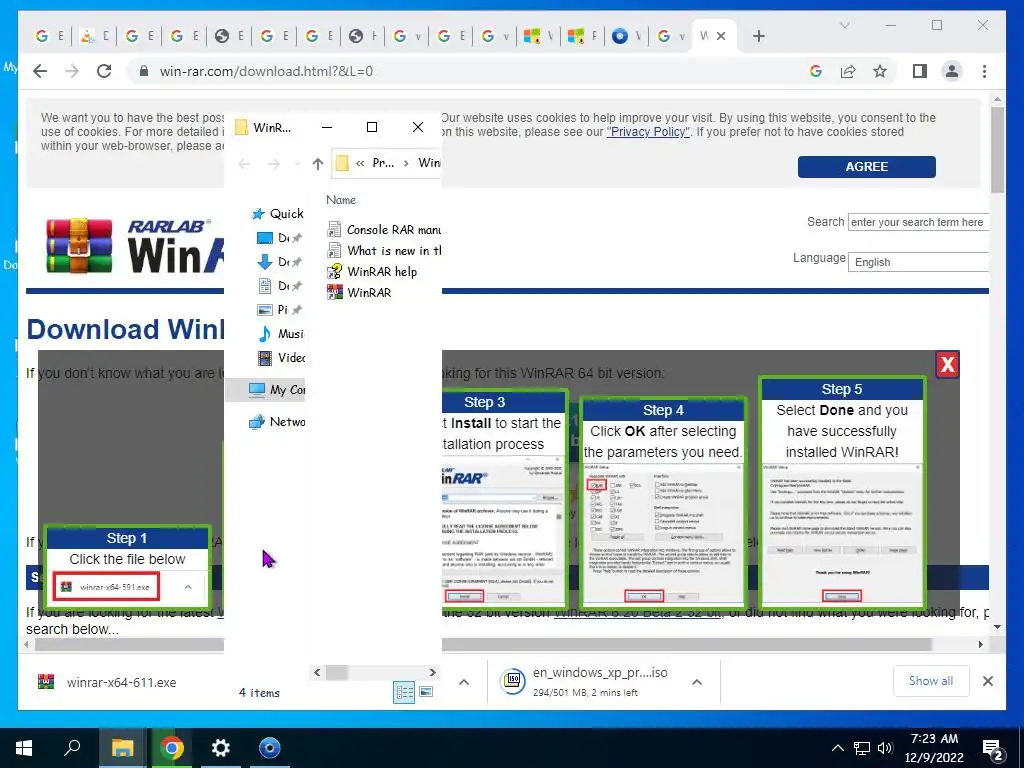This screenshot has width=1024, height=768.
Task: Show hidden system tray icons
Action: click(838, 748)
